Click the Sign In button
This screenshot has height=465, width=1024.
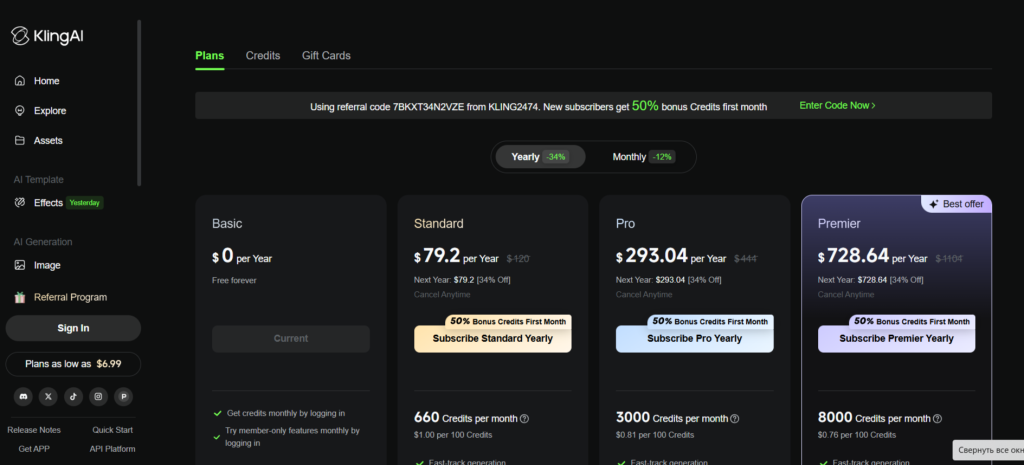tap(73, 329)
